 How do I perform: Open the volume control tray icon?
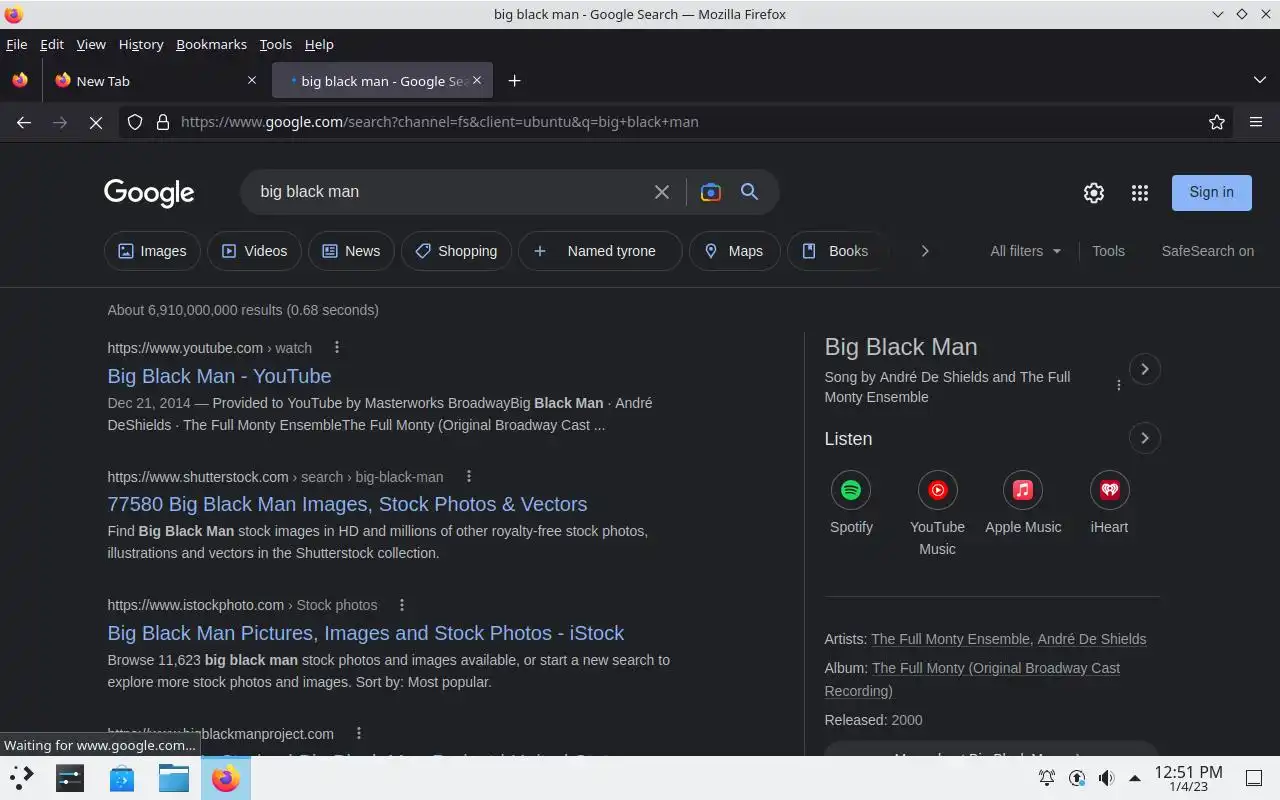(1106, 778)
